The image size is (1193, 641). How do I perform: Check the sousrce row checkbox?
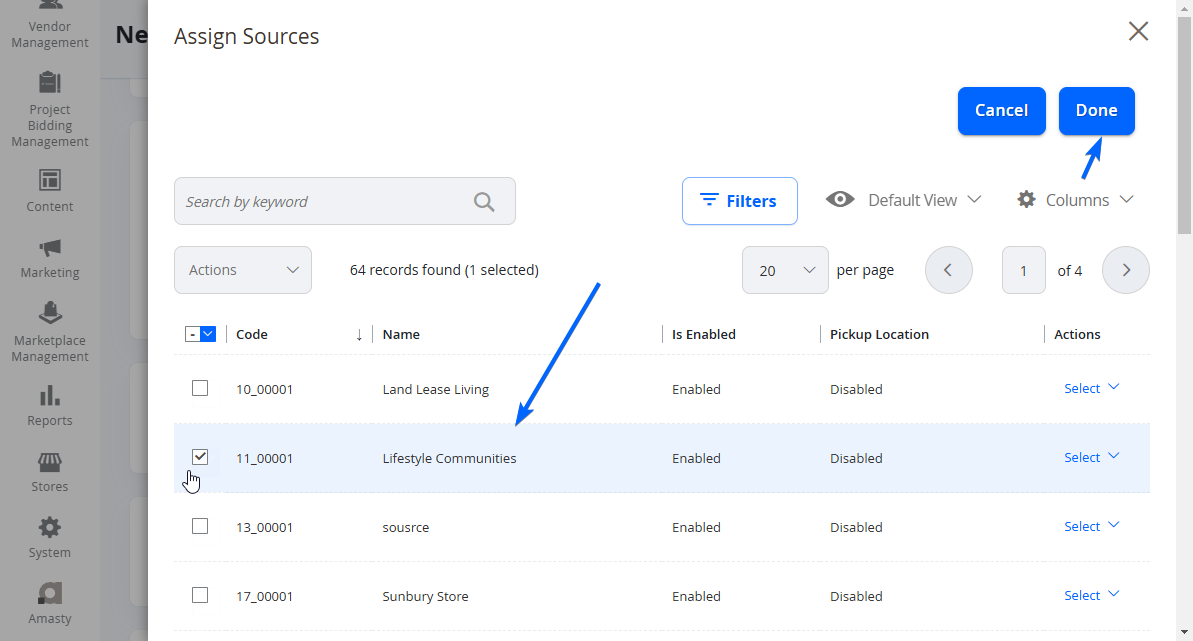[200, 526]
